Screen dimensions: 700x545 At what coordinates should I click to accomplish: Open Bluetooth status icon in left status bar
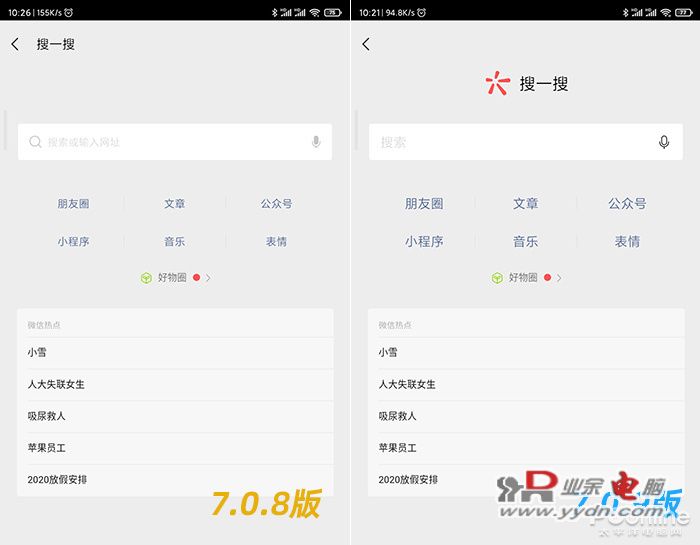click(275, 12)
